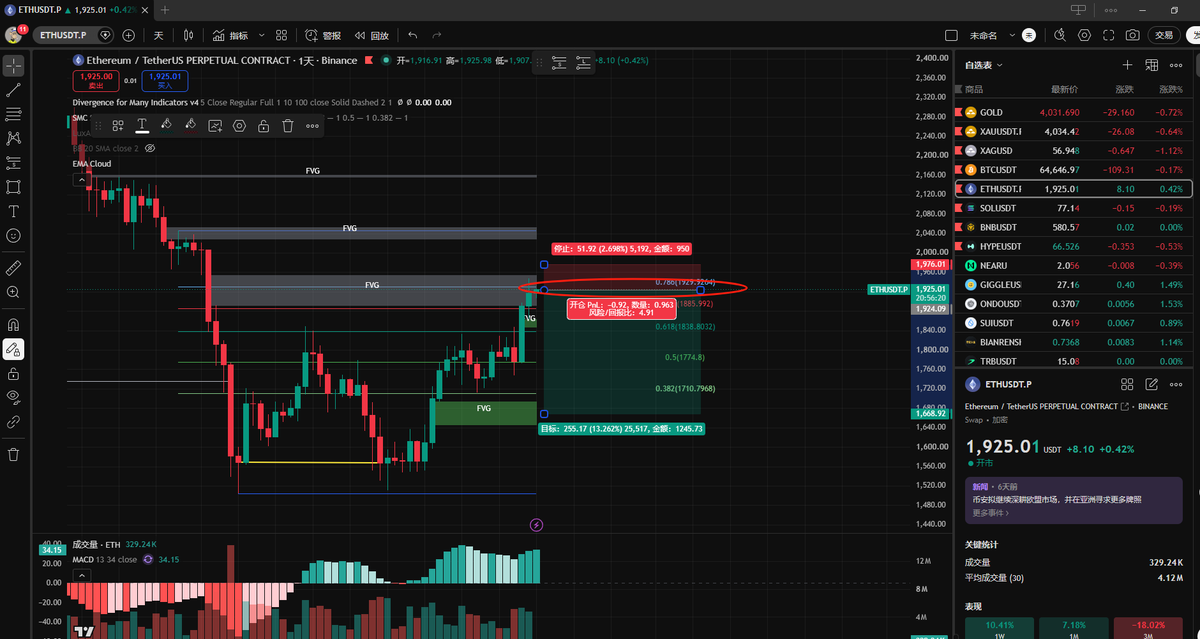Toggle hide all drawings eye icon
Viewport: 1200px width, 639px height.
click(13, 397)
